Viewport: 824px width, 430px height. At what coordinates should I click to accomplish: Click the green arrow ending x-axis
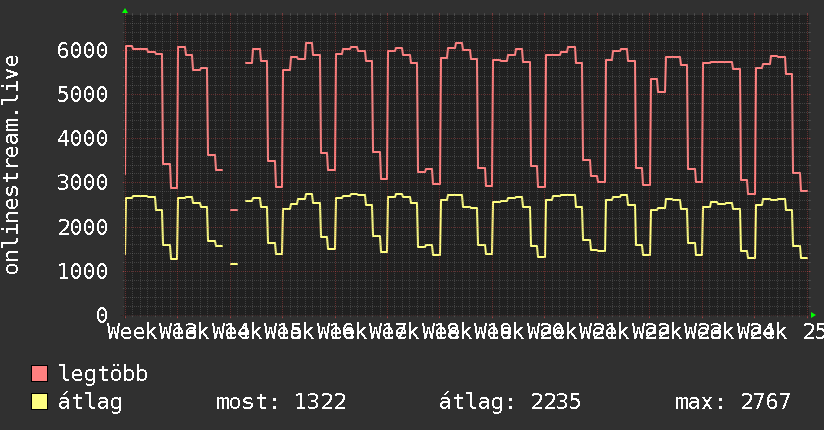pos(813,315)
